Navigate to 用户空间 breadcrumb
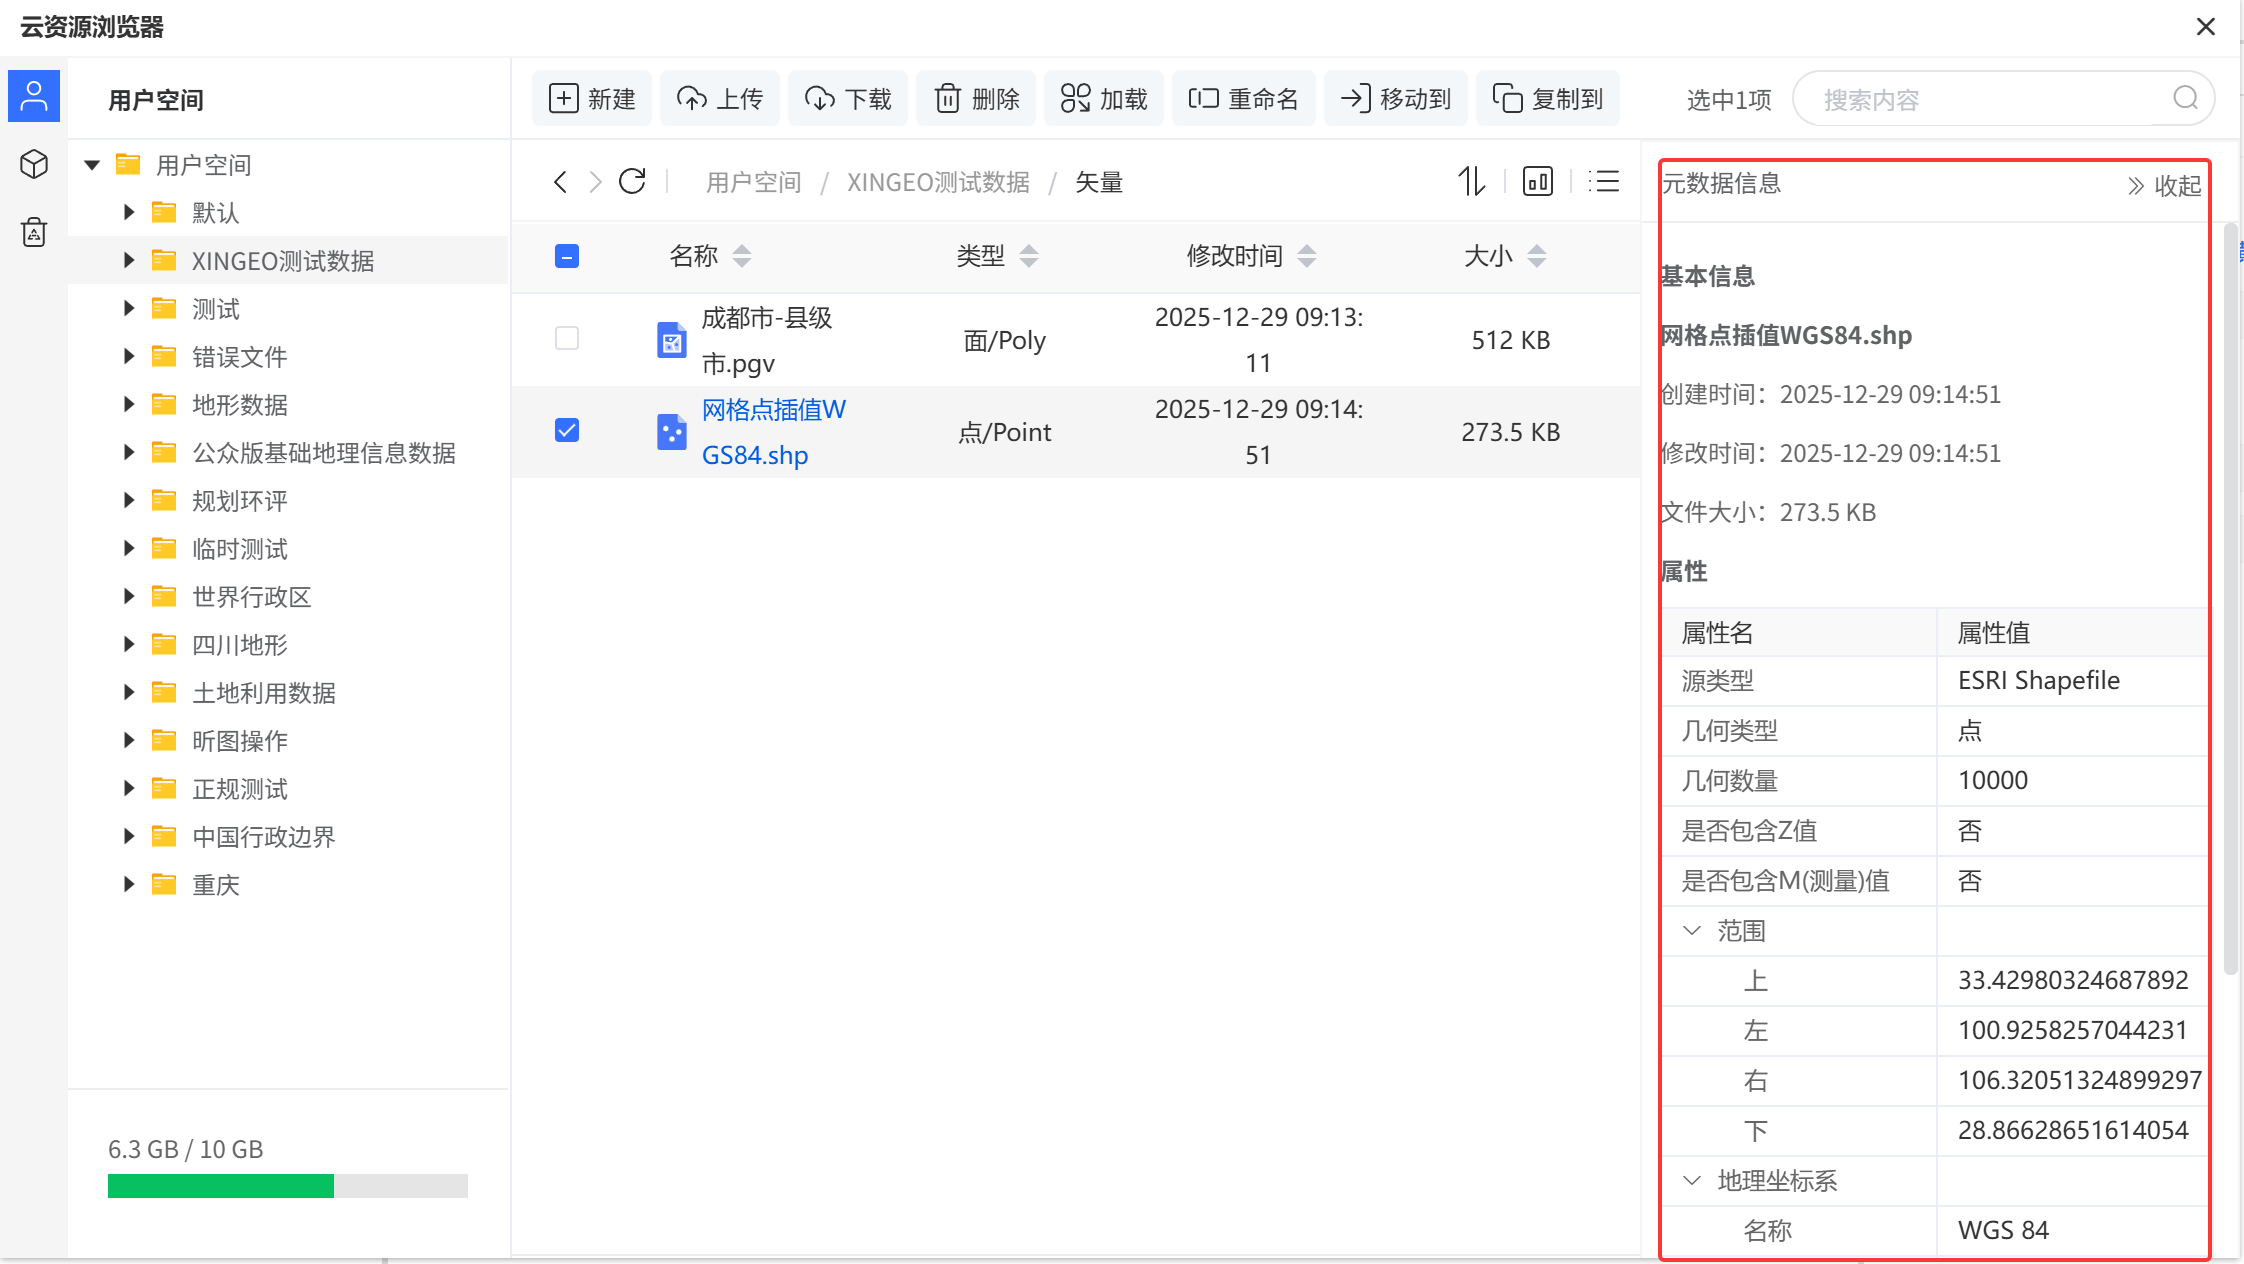2244x1264 pixels. click(x=754, y=182)
